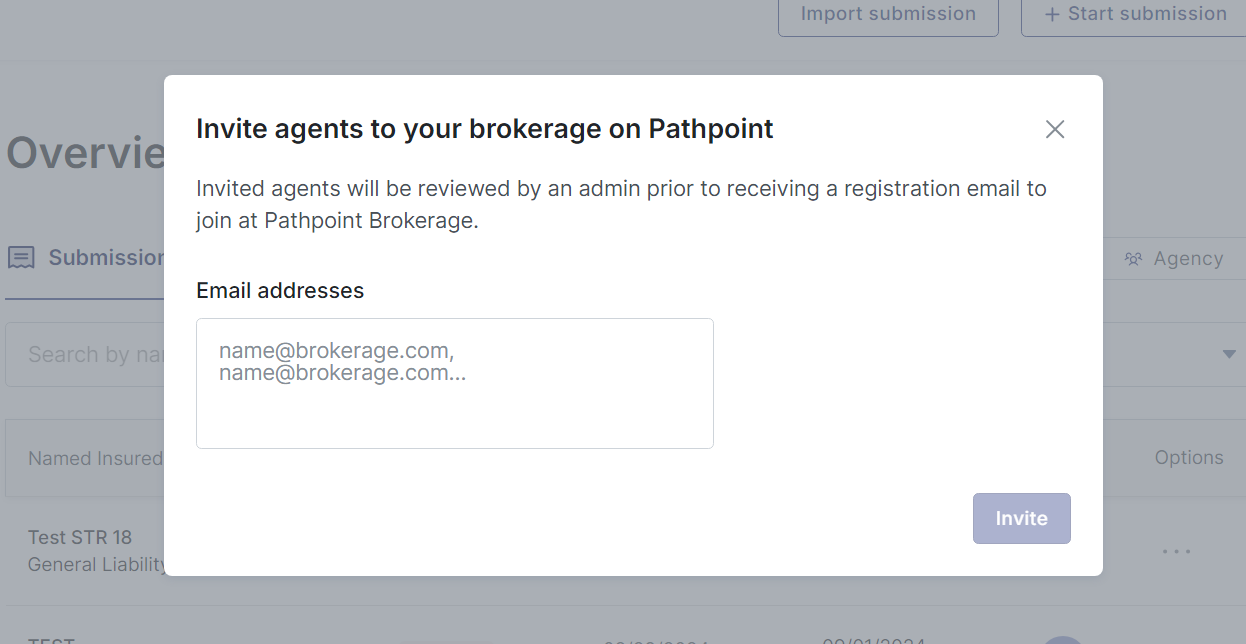
Task: Click the Search by name field
Action: tap(90, 354)
